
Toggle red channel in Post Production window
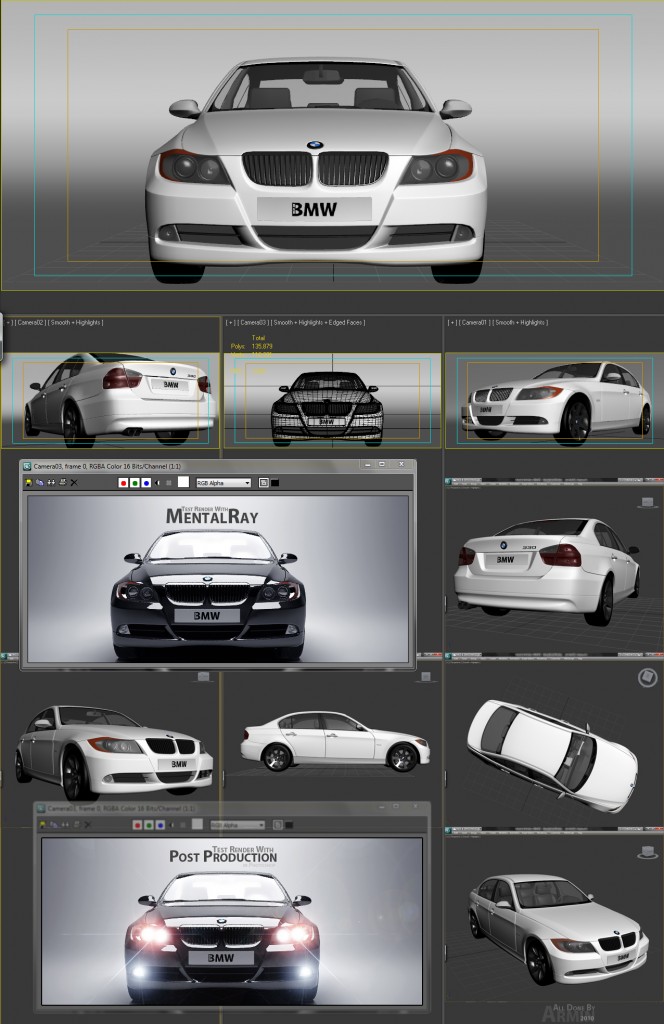[137, 825]
